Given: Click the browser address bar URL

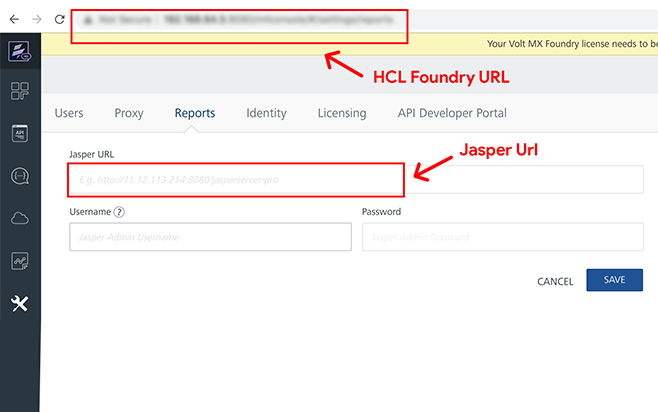Looking at the screenshot, I should coord(278,20).
